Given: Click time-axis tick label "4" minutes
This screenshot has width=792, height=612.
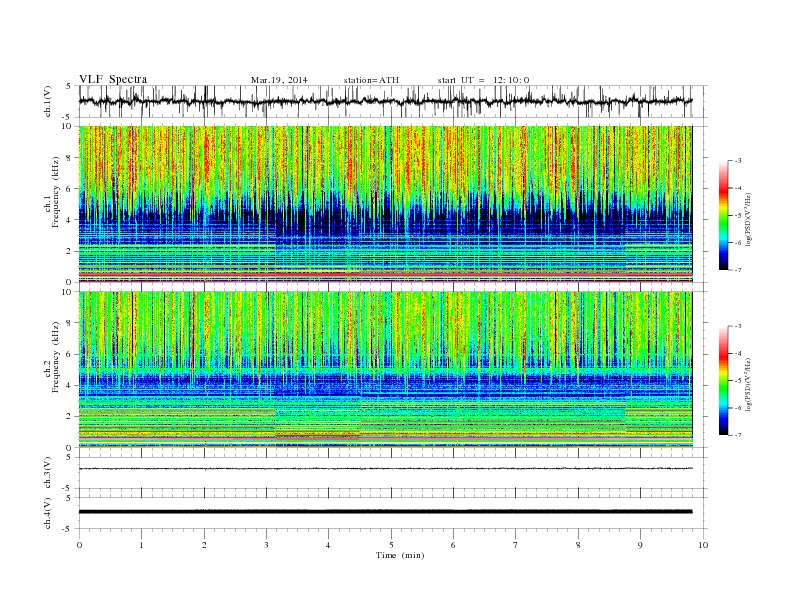Looking at the screenshot, I should click(328, 545).
